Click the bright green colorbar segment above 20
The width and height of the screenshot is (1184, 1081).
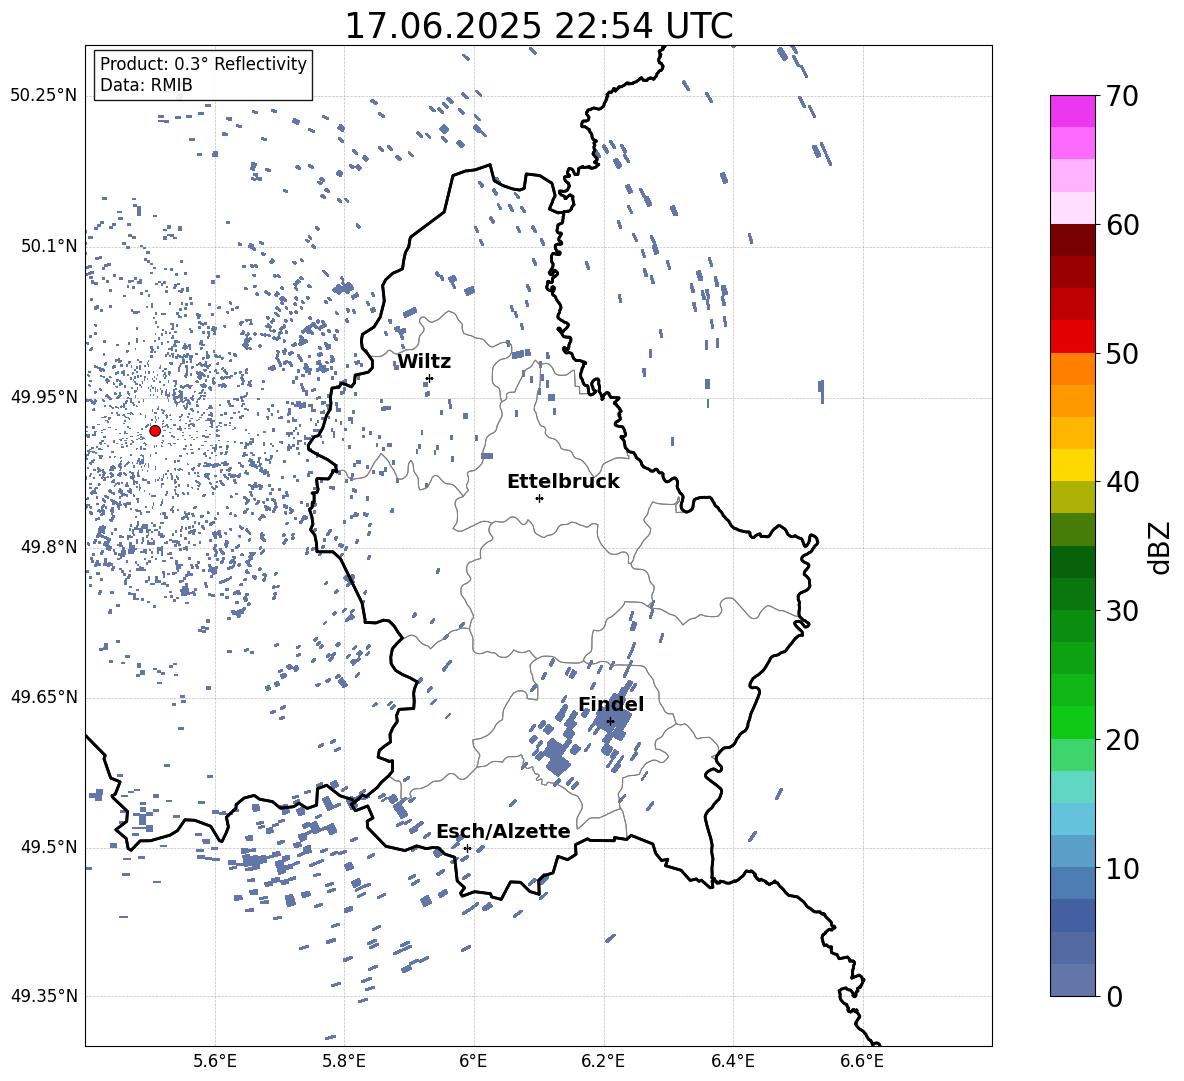pyautogui.click(x=1072, y=722)
